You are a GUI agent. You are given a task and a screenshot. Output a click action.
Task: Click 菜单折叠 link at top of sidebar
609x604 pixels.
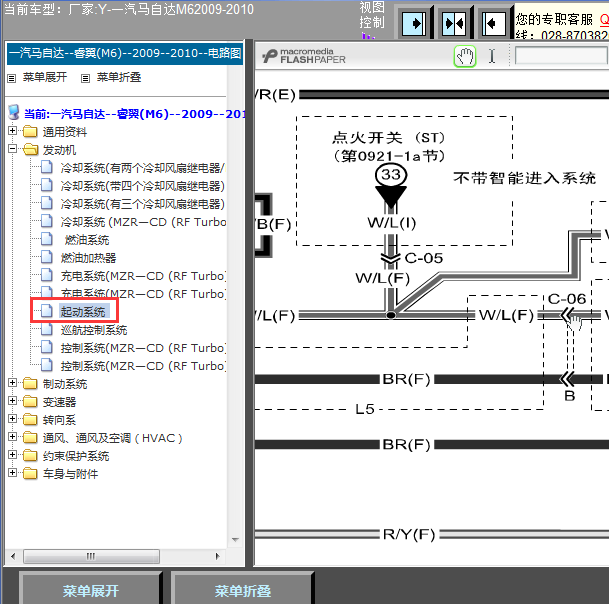[119, 77]
